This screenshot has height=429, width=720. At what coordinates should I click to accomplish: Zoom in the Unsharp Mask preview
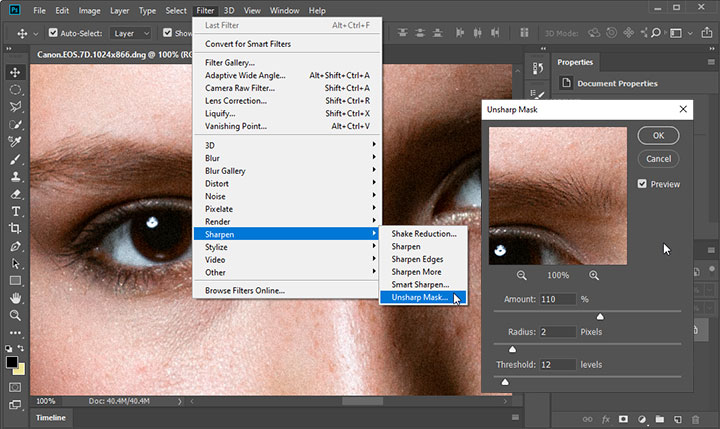pos(594,275)
